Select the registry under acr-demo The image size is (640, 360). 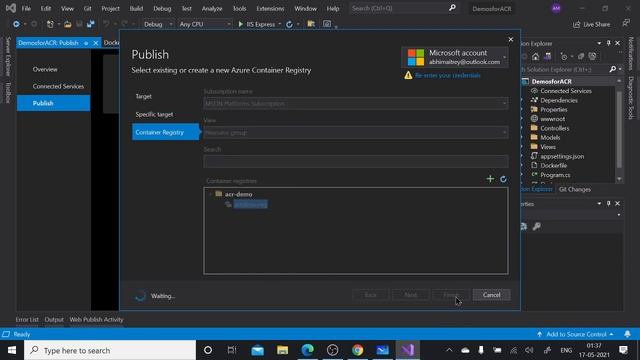(250, 204)
